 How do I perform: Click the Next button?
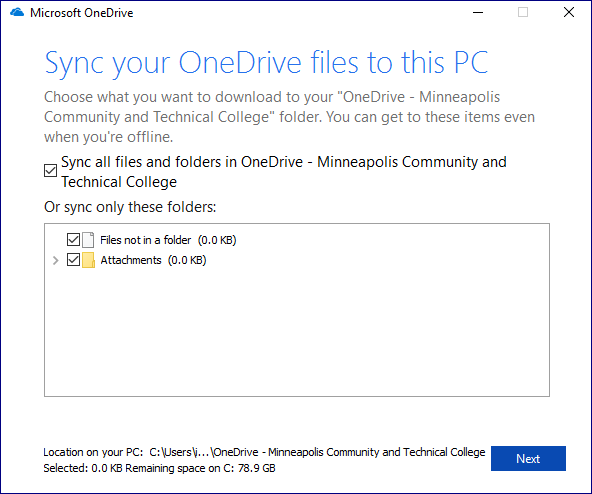tap(528, 458)
